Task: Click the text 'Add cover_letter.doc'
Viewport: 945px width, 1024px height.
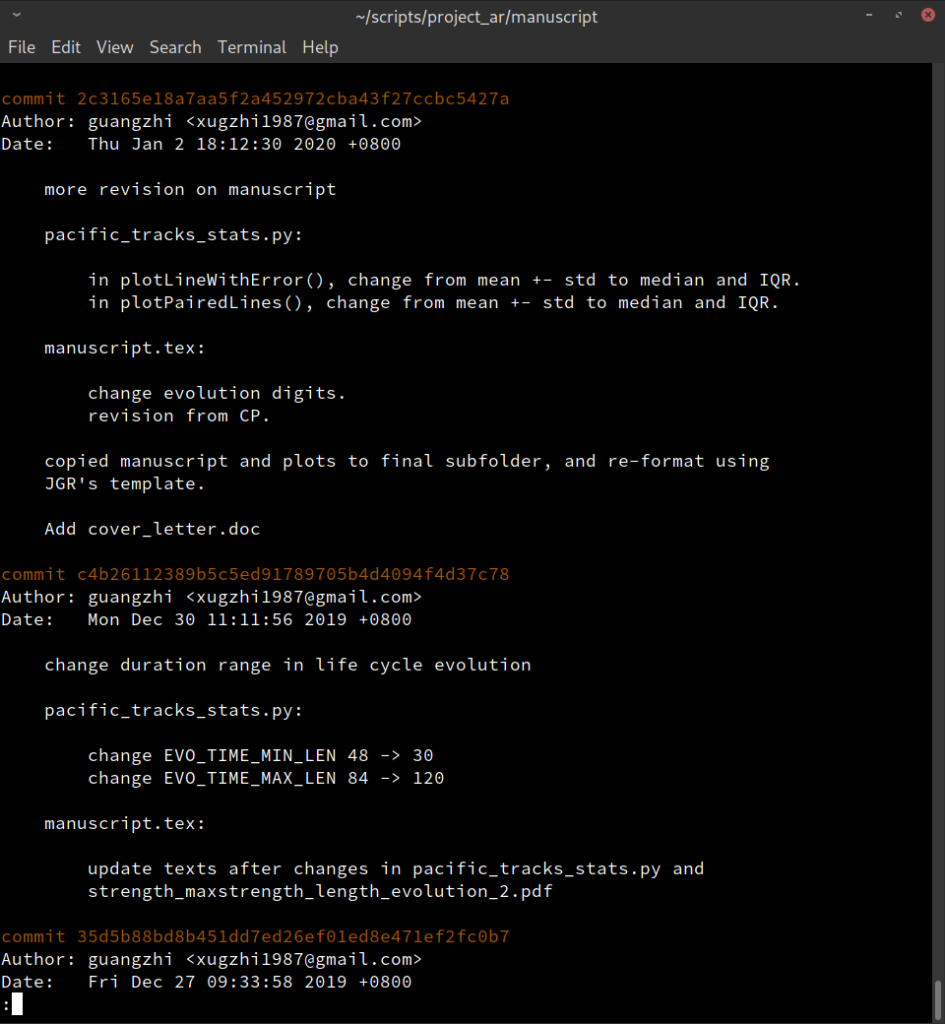Action: 152,529
